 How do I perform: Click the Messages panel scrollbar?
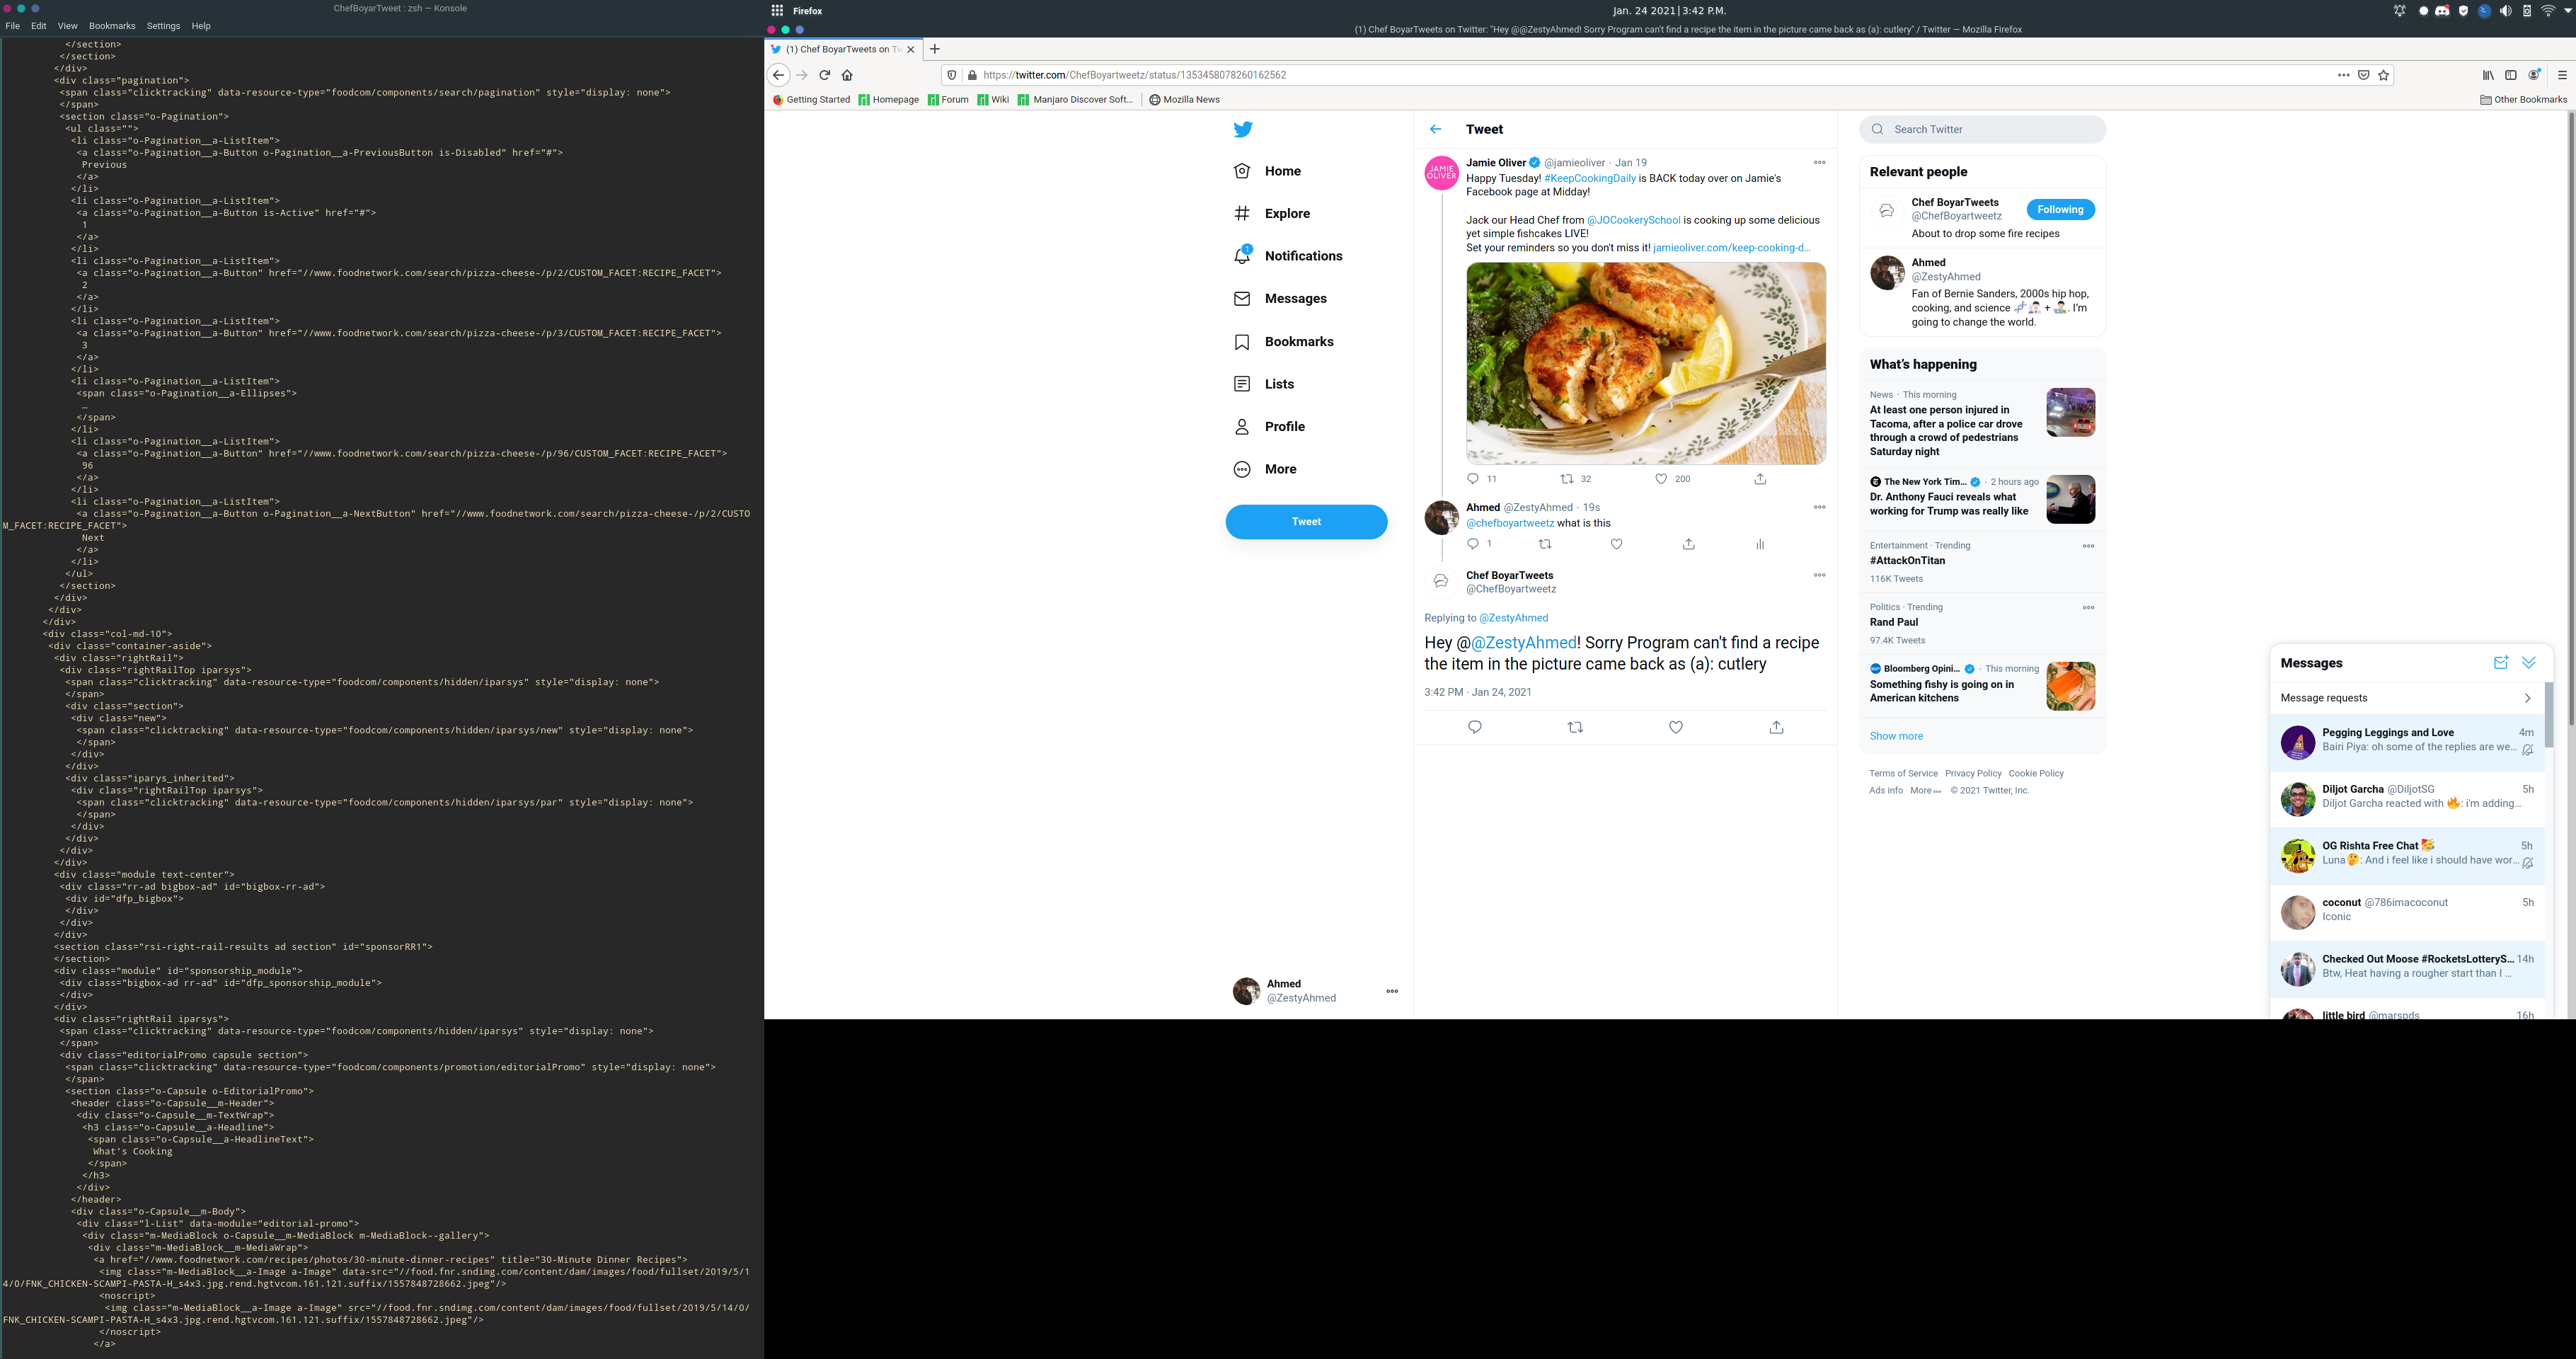click(2549, 715)
